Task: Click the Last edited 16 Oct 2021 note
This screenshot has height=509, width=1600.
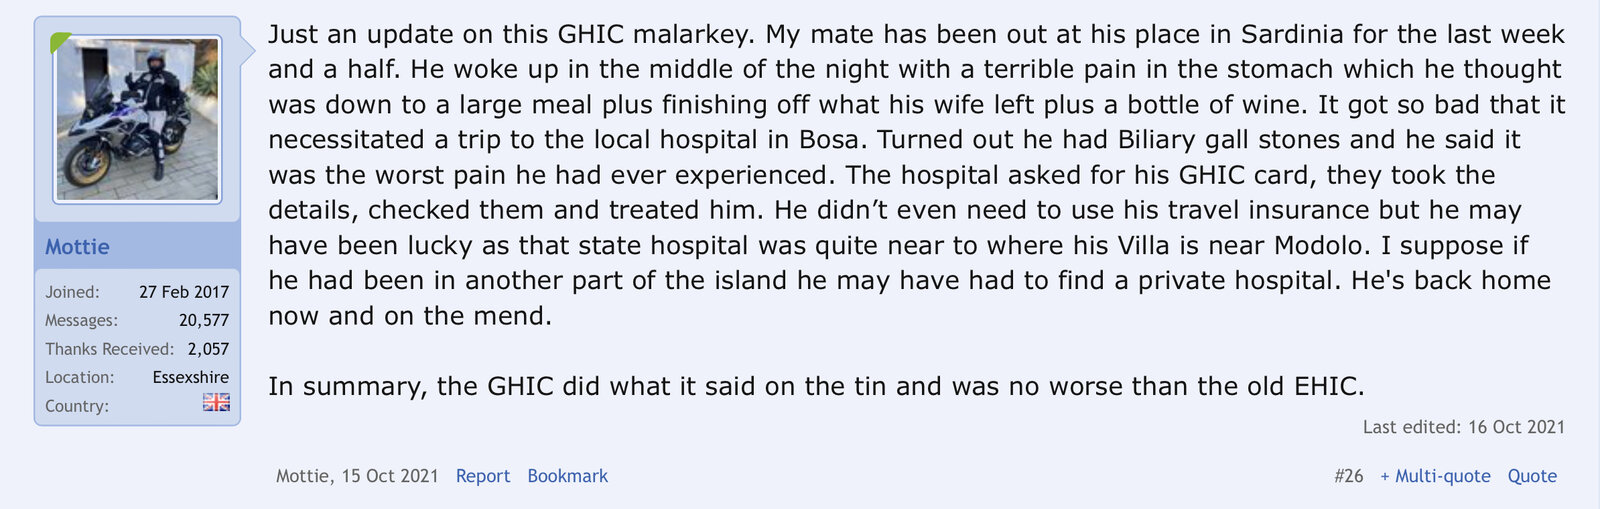Action: coord(1463,427)
